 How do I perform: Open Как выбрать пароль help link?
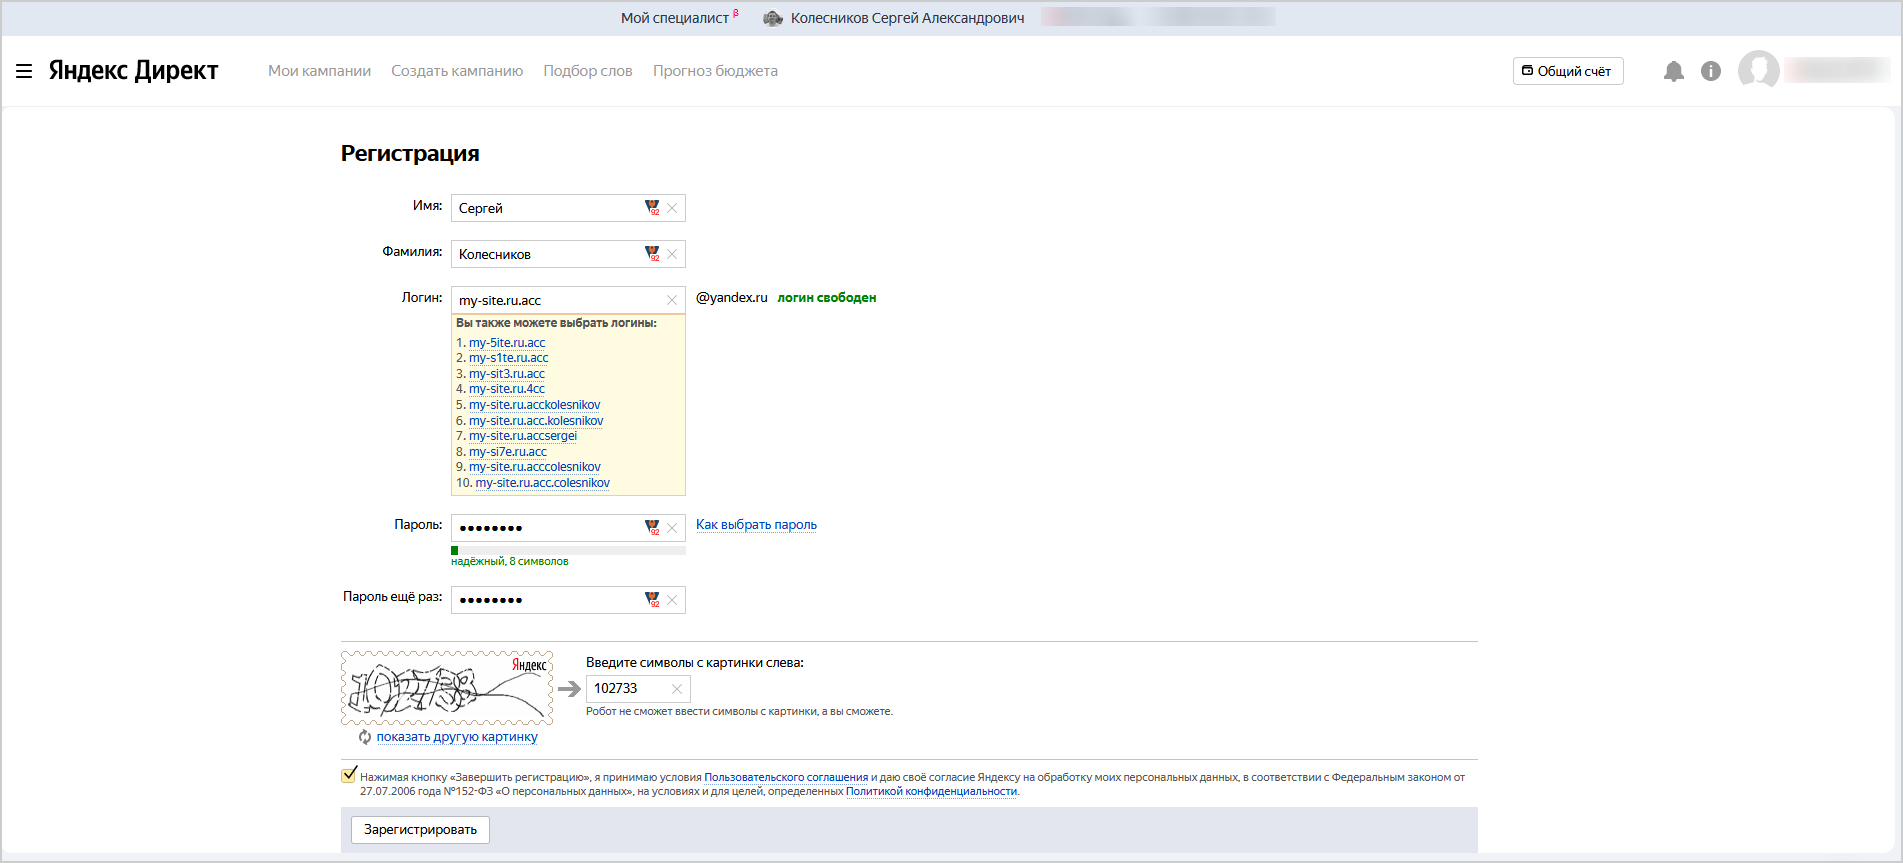756,525
